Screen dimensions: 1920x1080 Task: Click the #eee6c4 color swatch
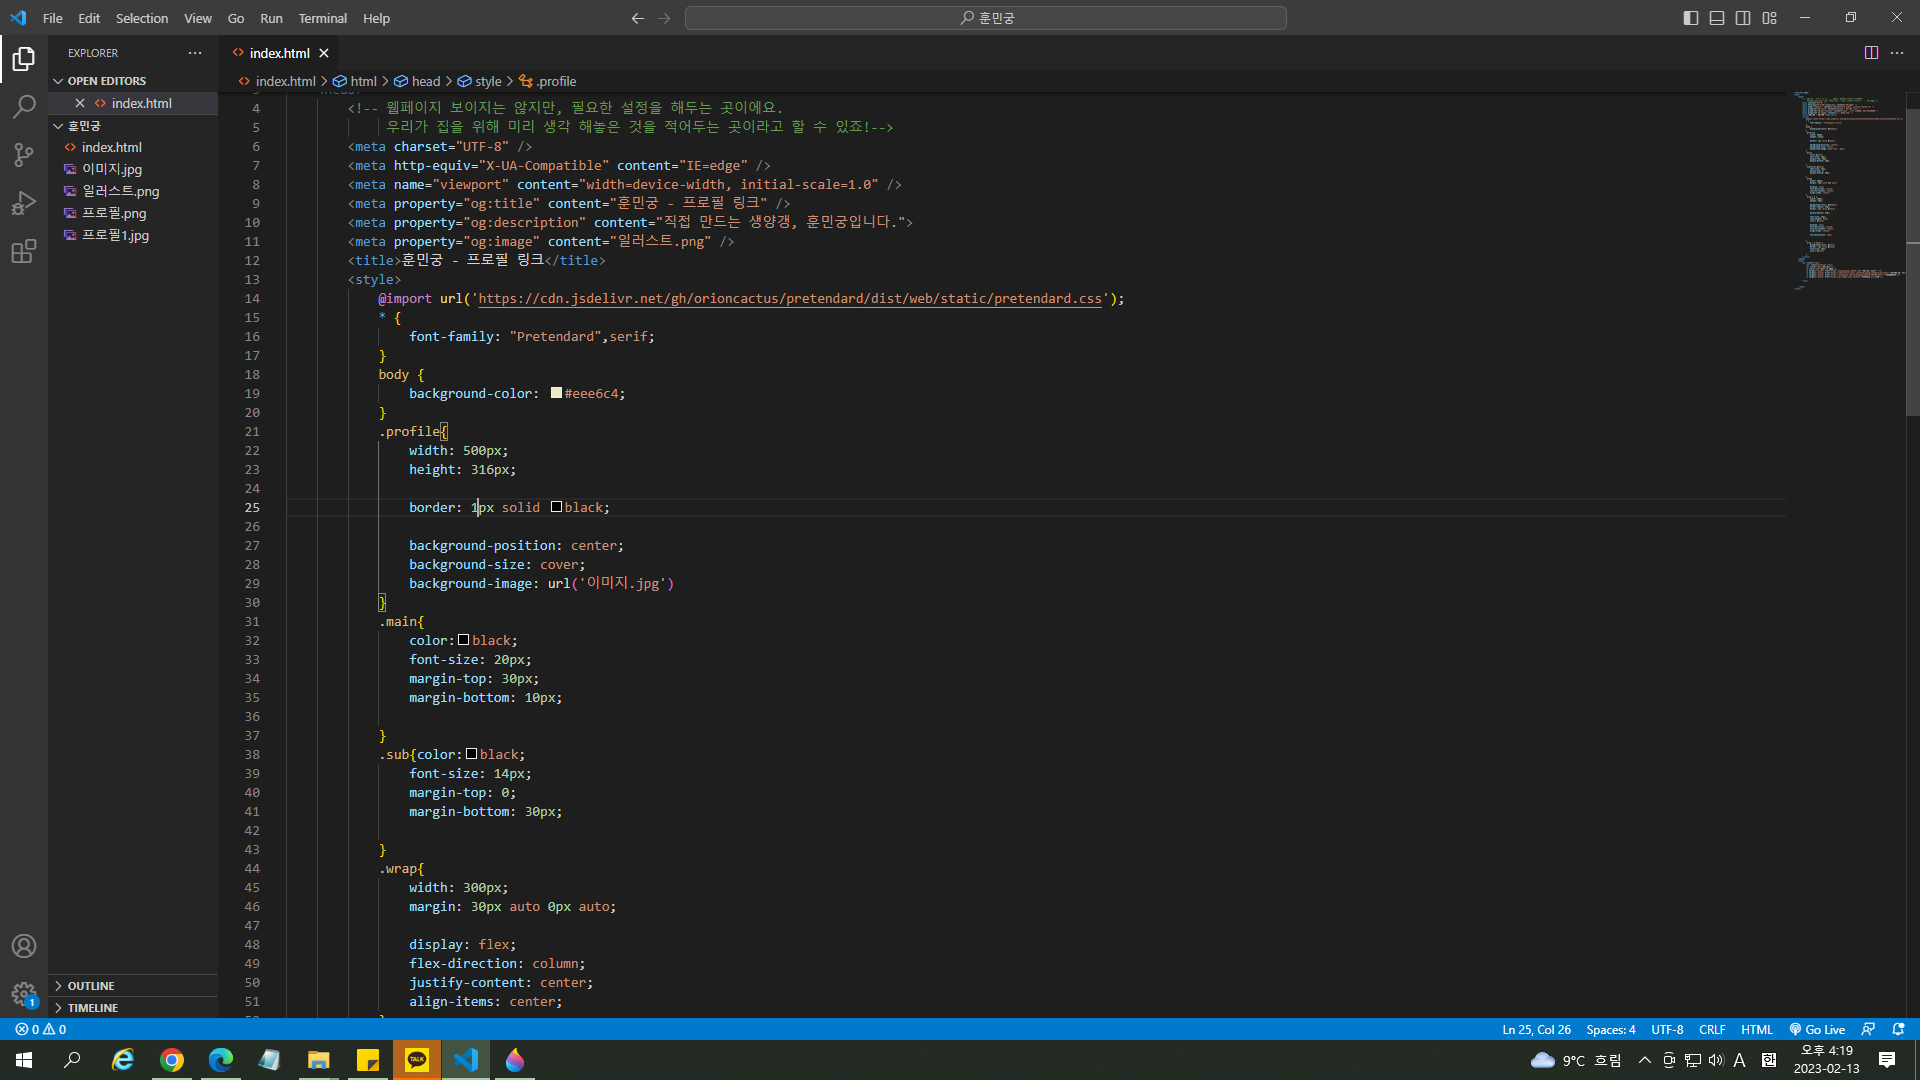click(x=556, y=393)
